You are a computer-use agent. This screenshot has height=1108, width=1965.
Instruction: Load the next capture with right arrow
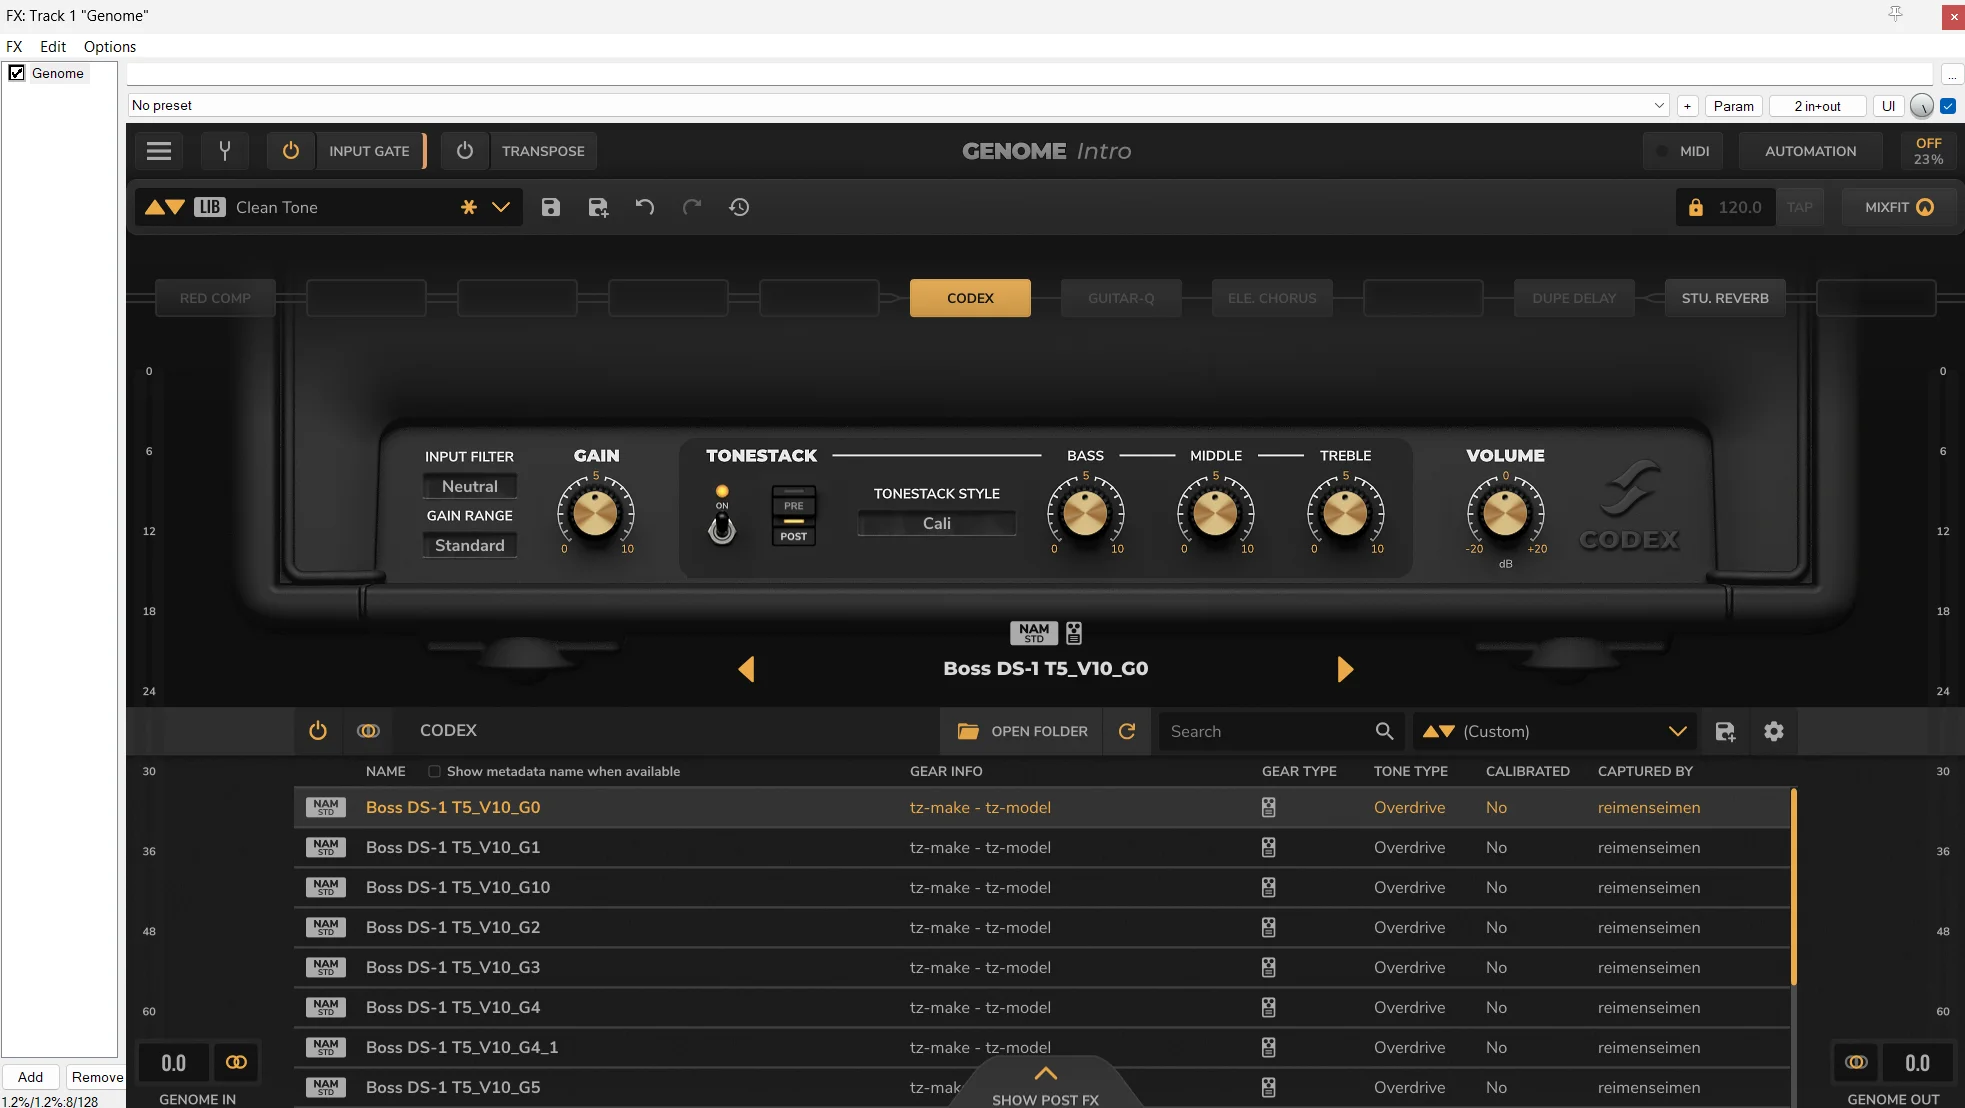coord(1345,669)
